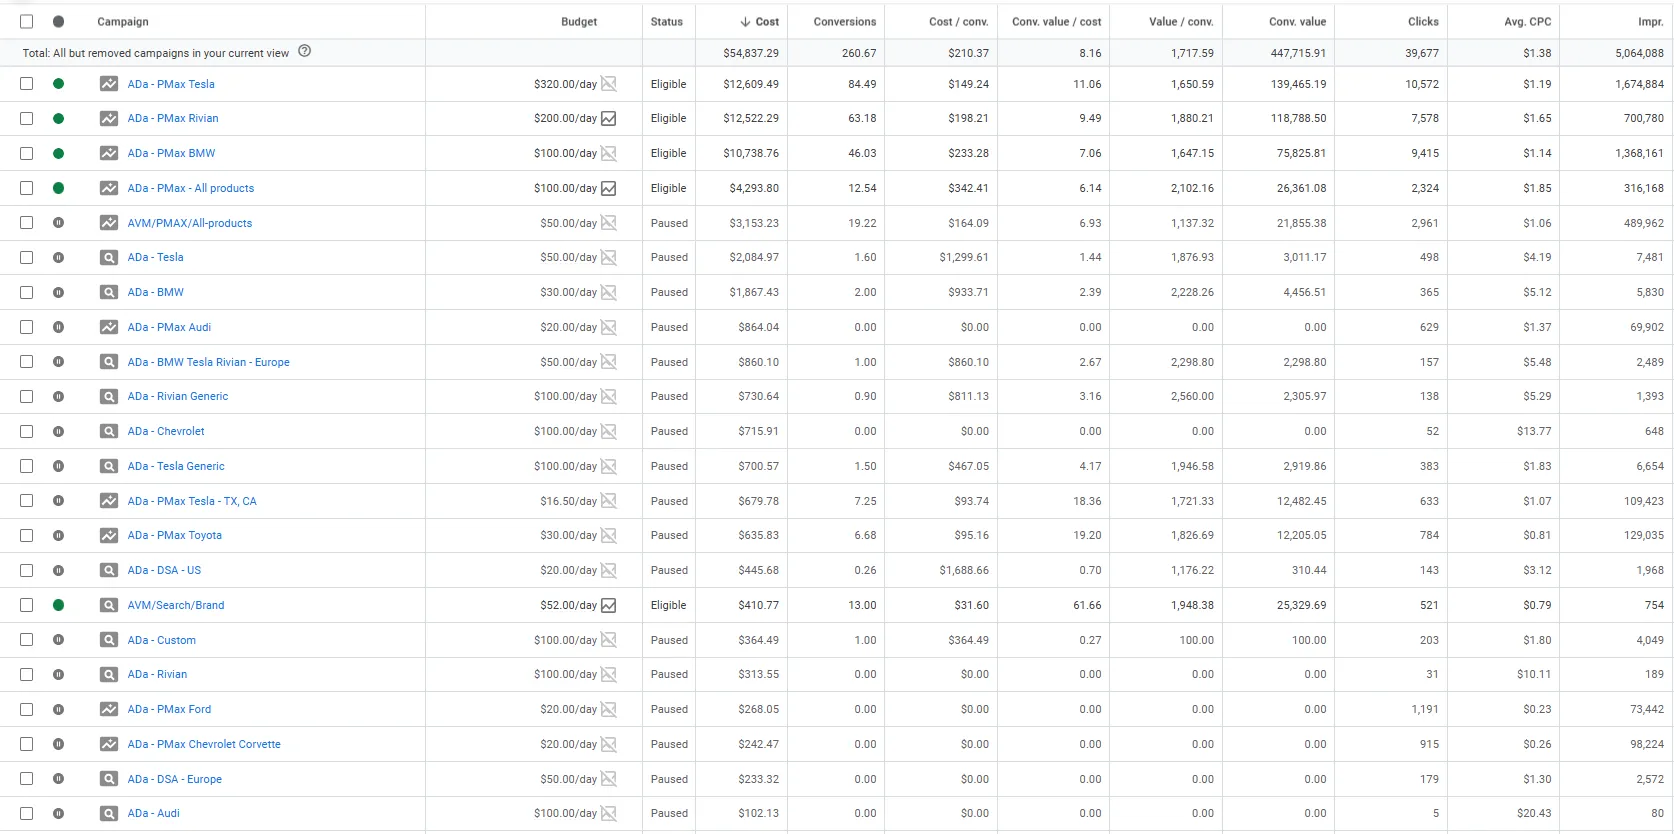The image size is (1674, 834).
Task: Sort by the Status column header
Action: click(667, 21)
